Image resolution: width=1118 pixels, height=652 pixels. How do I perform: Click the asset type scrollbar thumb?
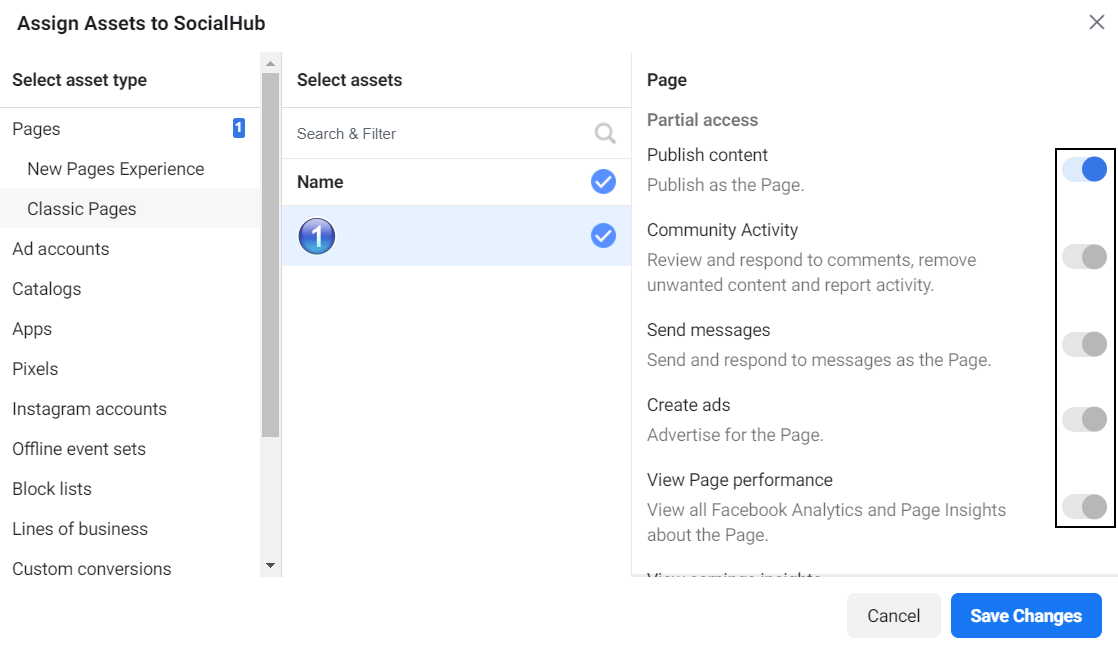pos(270,255)
